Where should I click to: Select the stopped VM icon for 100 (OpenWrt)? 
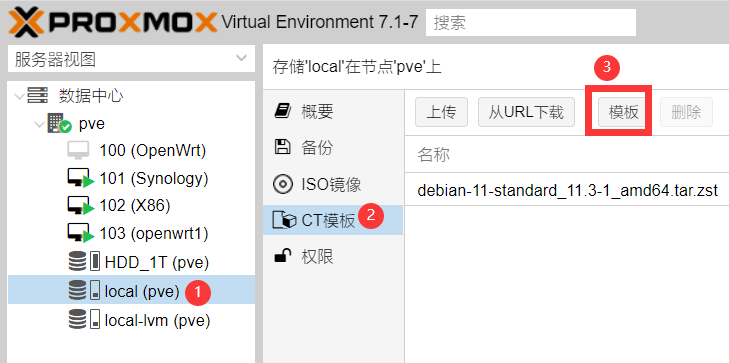[x=78, y=151]
